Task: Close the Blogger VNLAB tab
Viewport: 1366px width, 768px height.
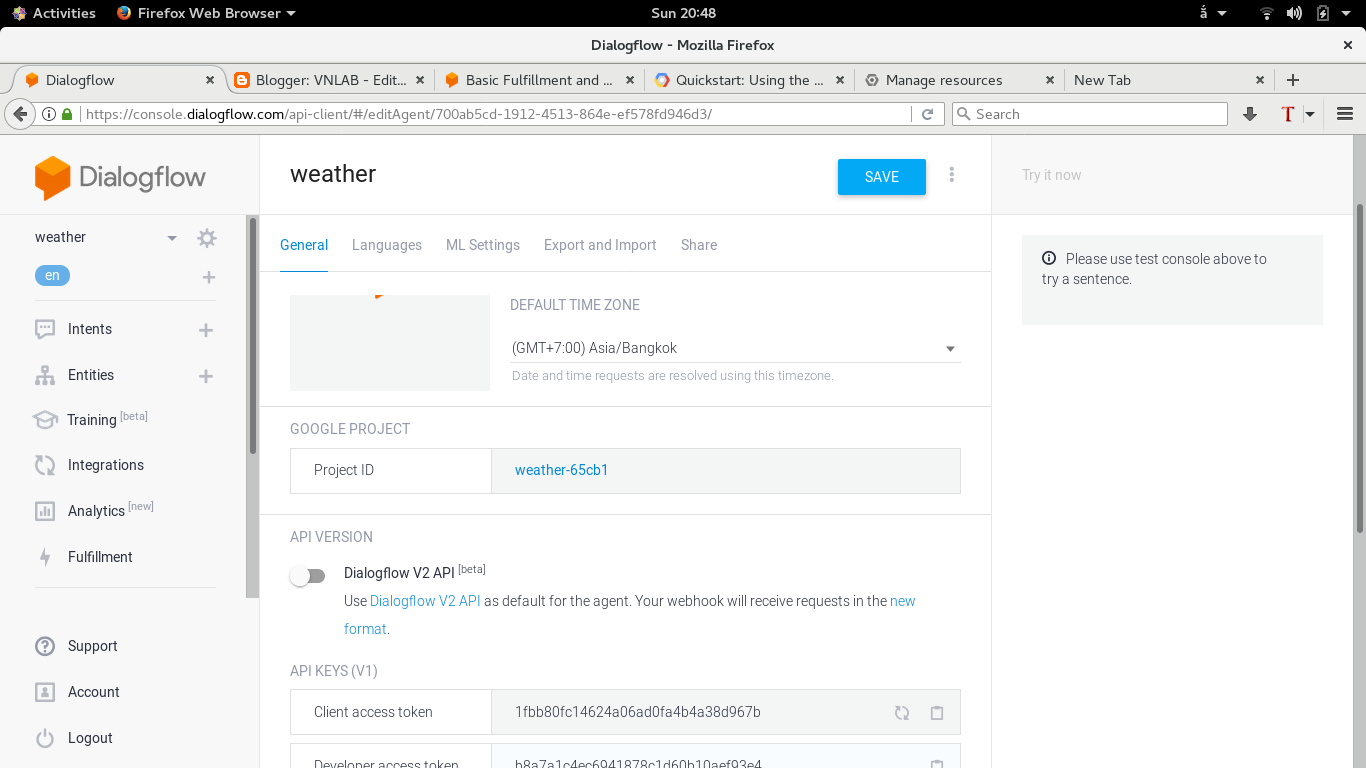Action: (x=420, y=80)
